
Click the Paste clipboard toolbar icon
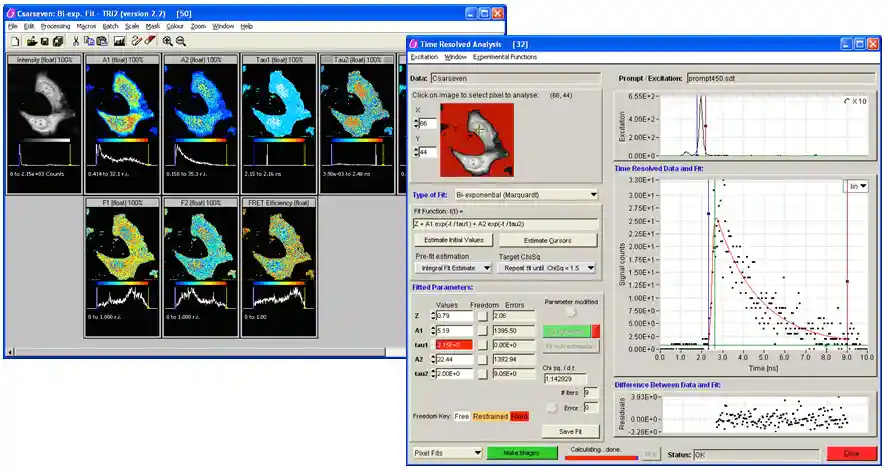pos(102,41)
